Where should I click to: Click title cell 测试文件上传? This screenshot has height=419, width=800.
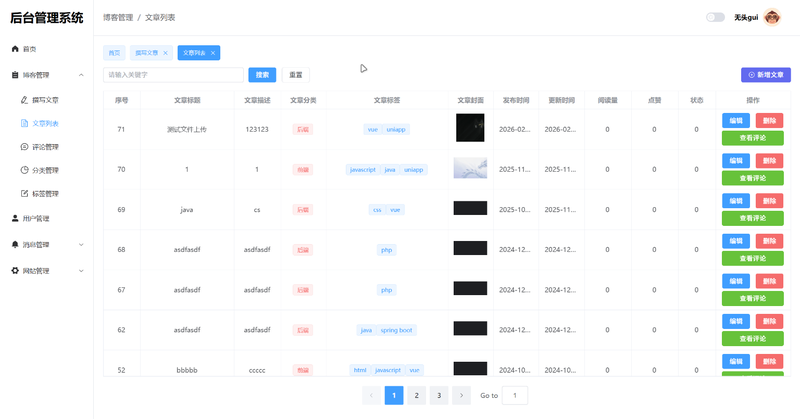pyautogui.click(x=187, y=130)
